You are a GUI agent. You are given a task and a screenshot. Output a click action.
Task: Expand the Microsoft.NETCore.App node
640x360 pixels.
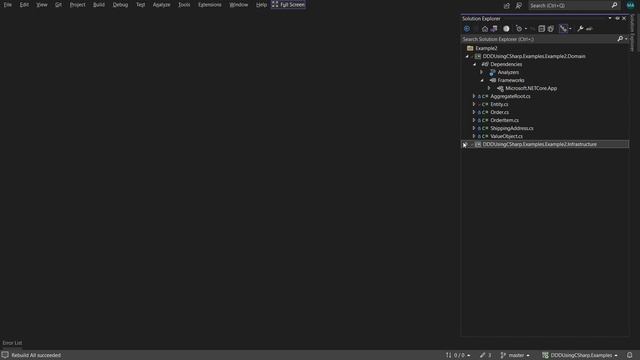point(489,88)
